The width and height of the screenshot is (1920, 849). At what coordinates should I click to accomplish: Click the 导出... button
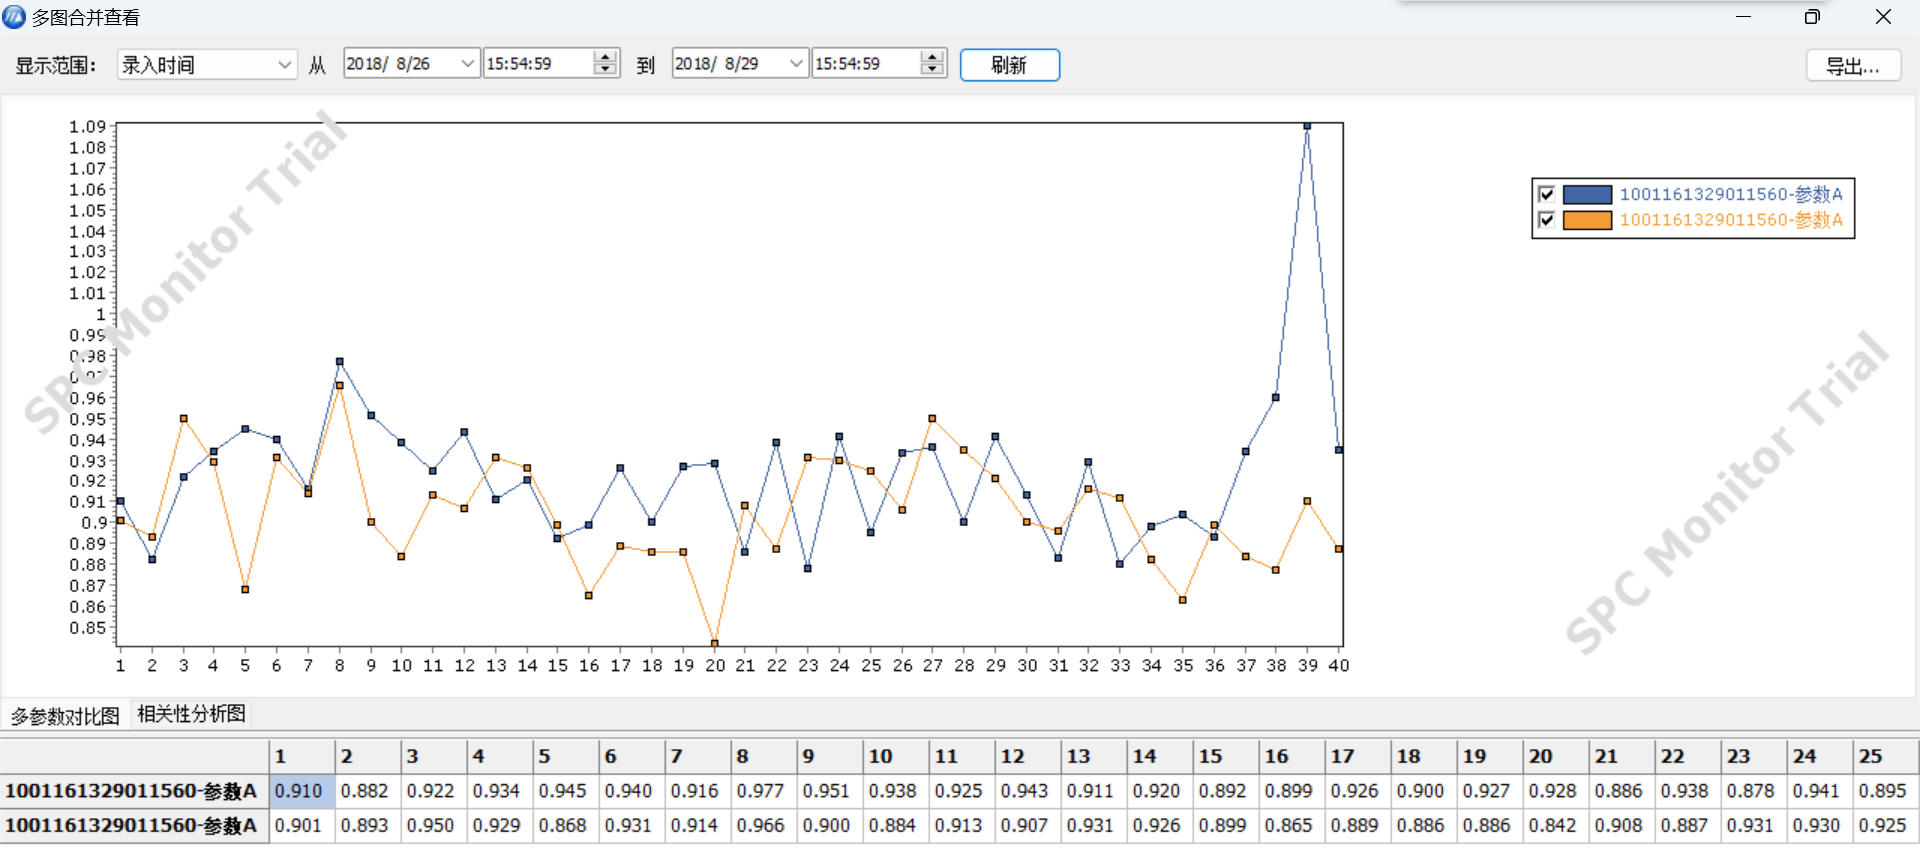(1852, 66)
